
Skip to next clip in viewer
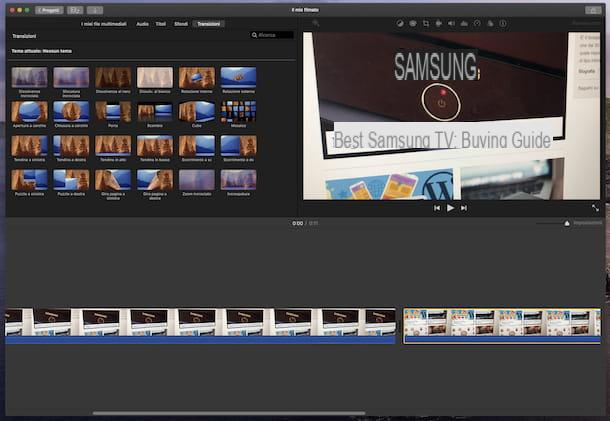click(464, 208)
